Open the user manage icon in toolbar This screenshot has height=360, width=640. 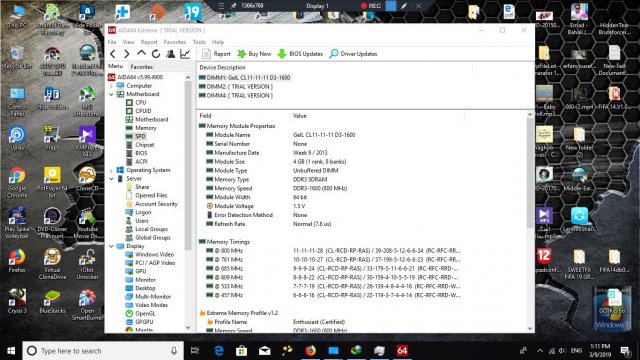[171, 54]
